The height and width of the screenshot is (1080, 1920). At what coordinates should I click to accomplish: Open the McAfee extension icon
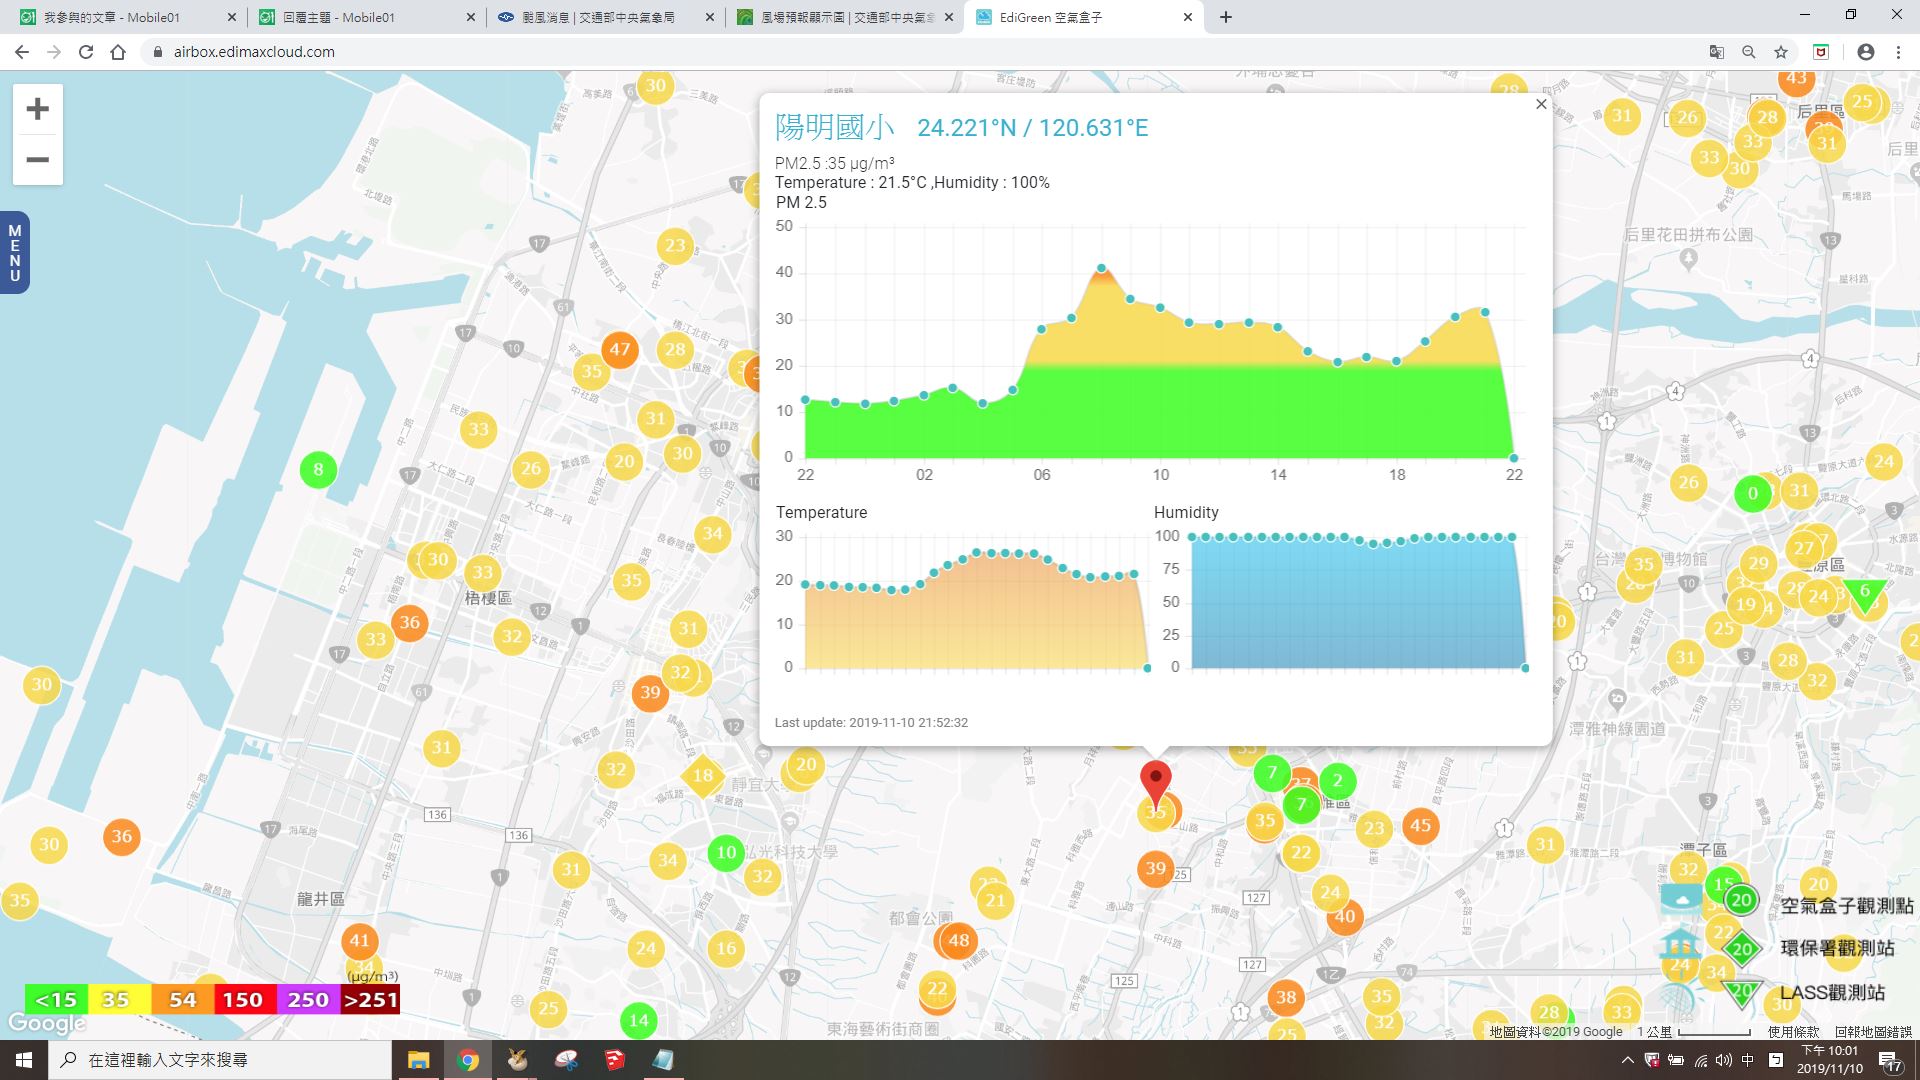tap(1821, 52)
